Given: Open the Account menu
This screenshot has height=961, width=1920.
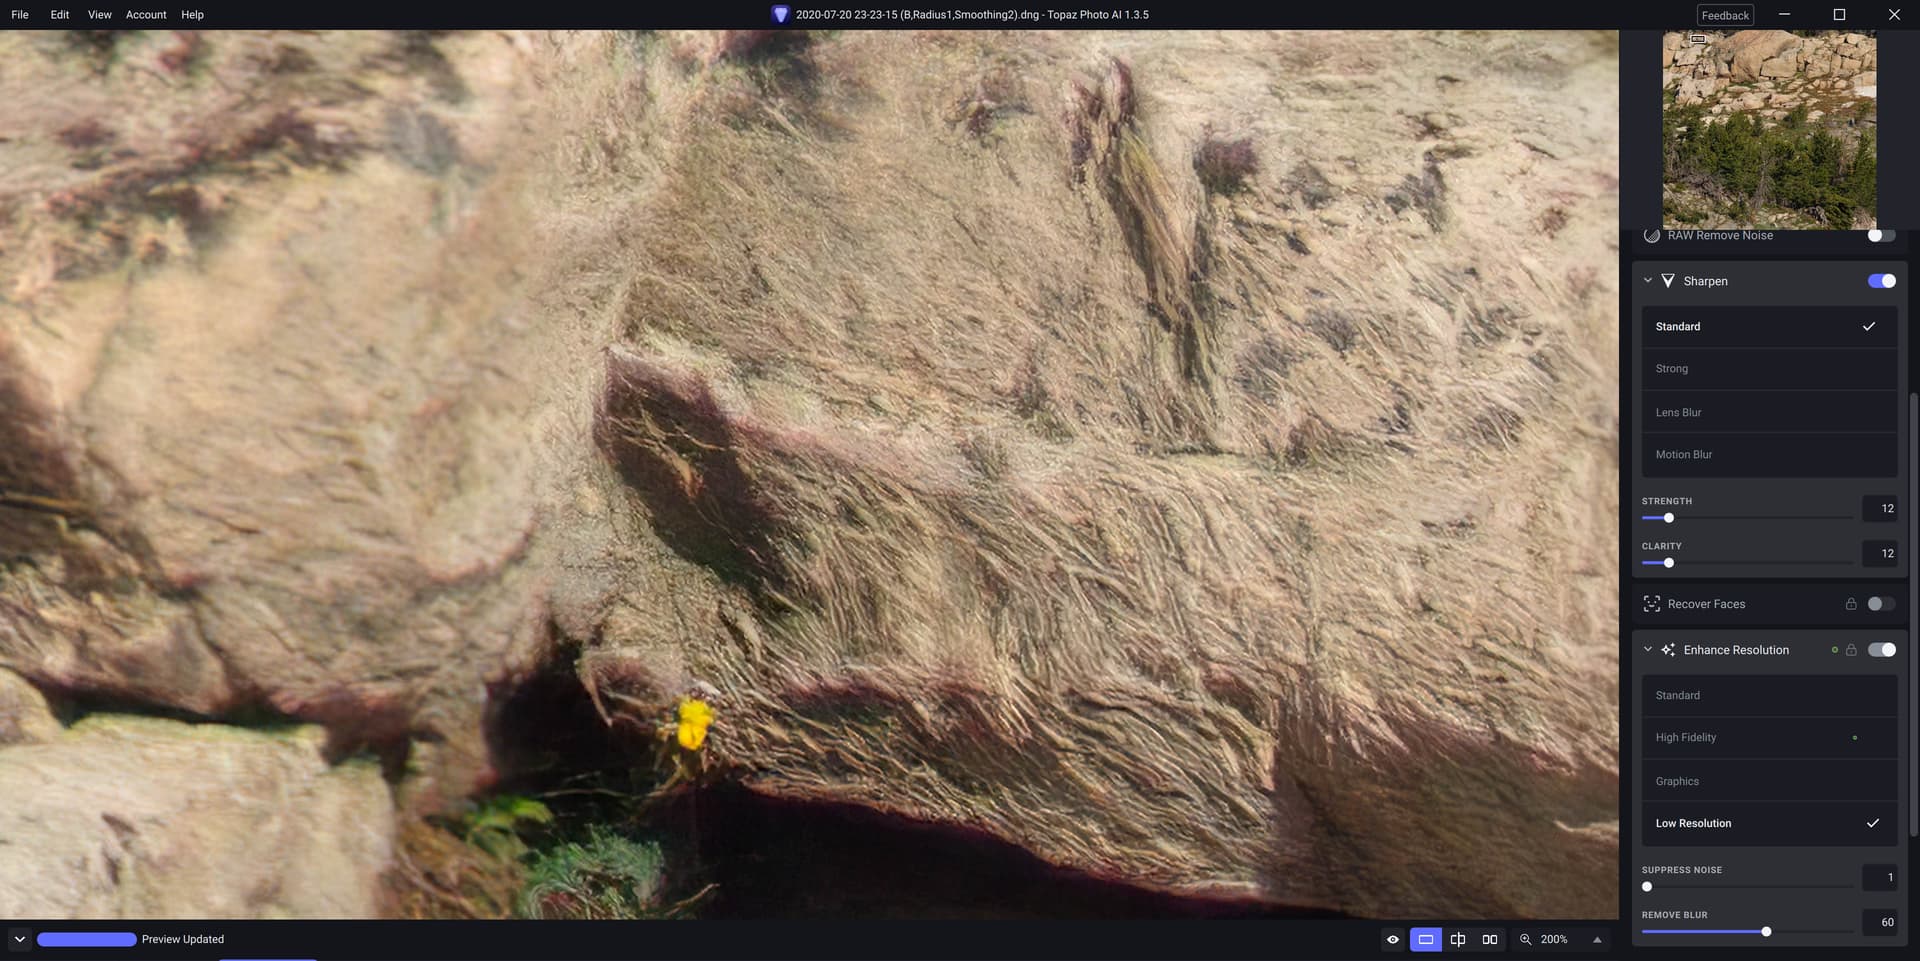Looking at the screenshot, I should point(146,15).
